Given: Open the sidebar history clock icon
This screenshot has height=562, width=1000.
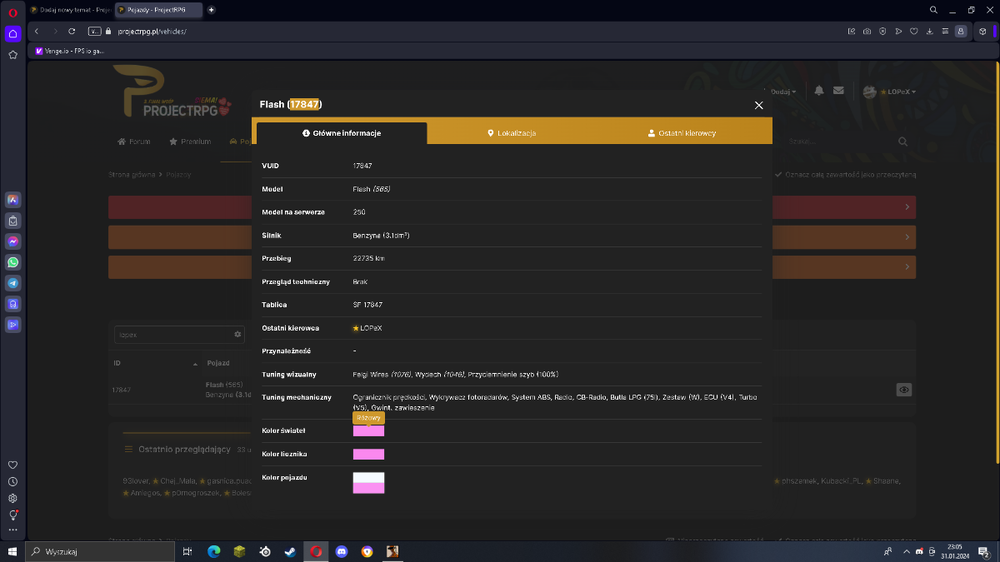Looking at the screenshot, I should pyautogui.click(x=13, y=482).
